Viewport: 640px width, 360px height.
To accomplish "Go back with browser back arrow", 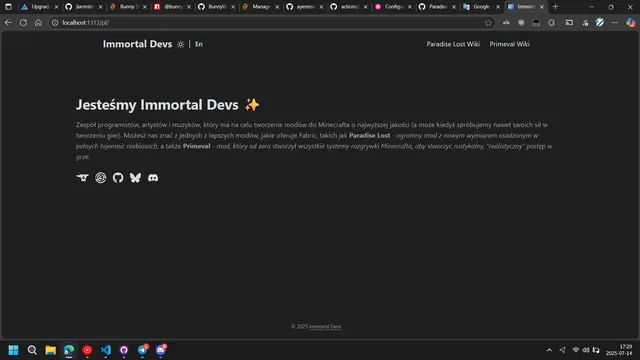I will [8, 23].
